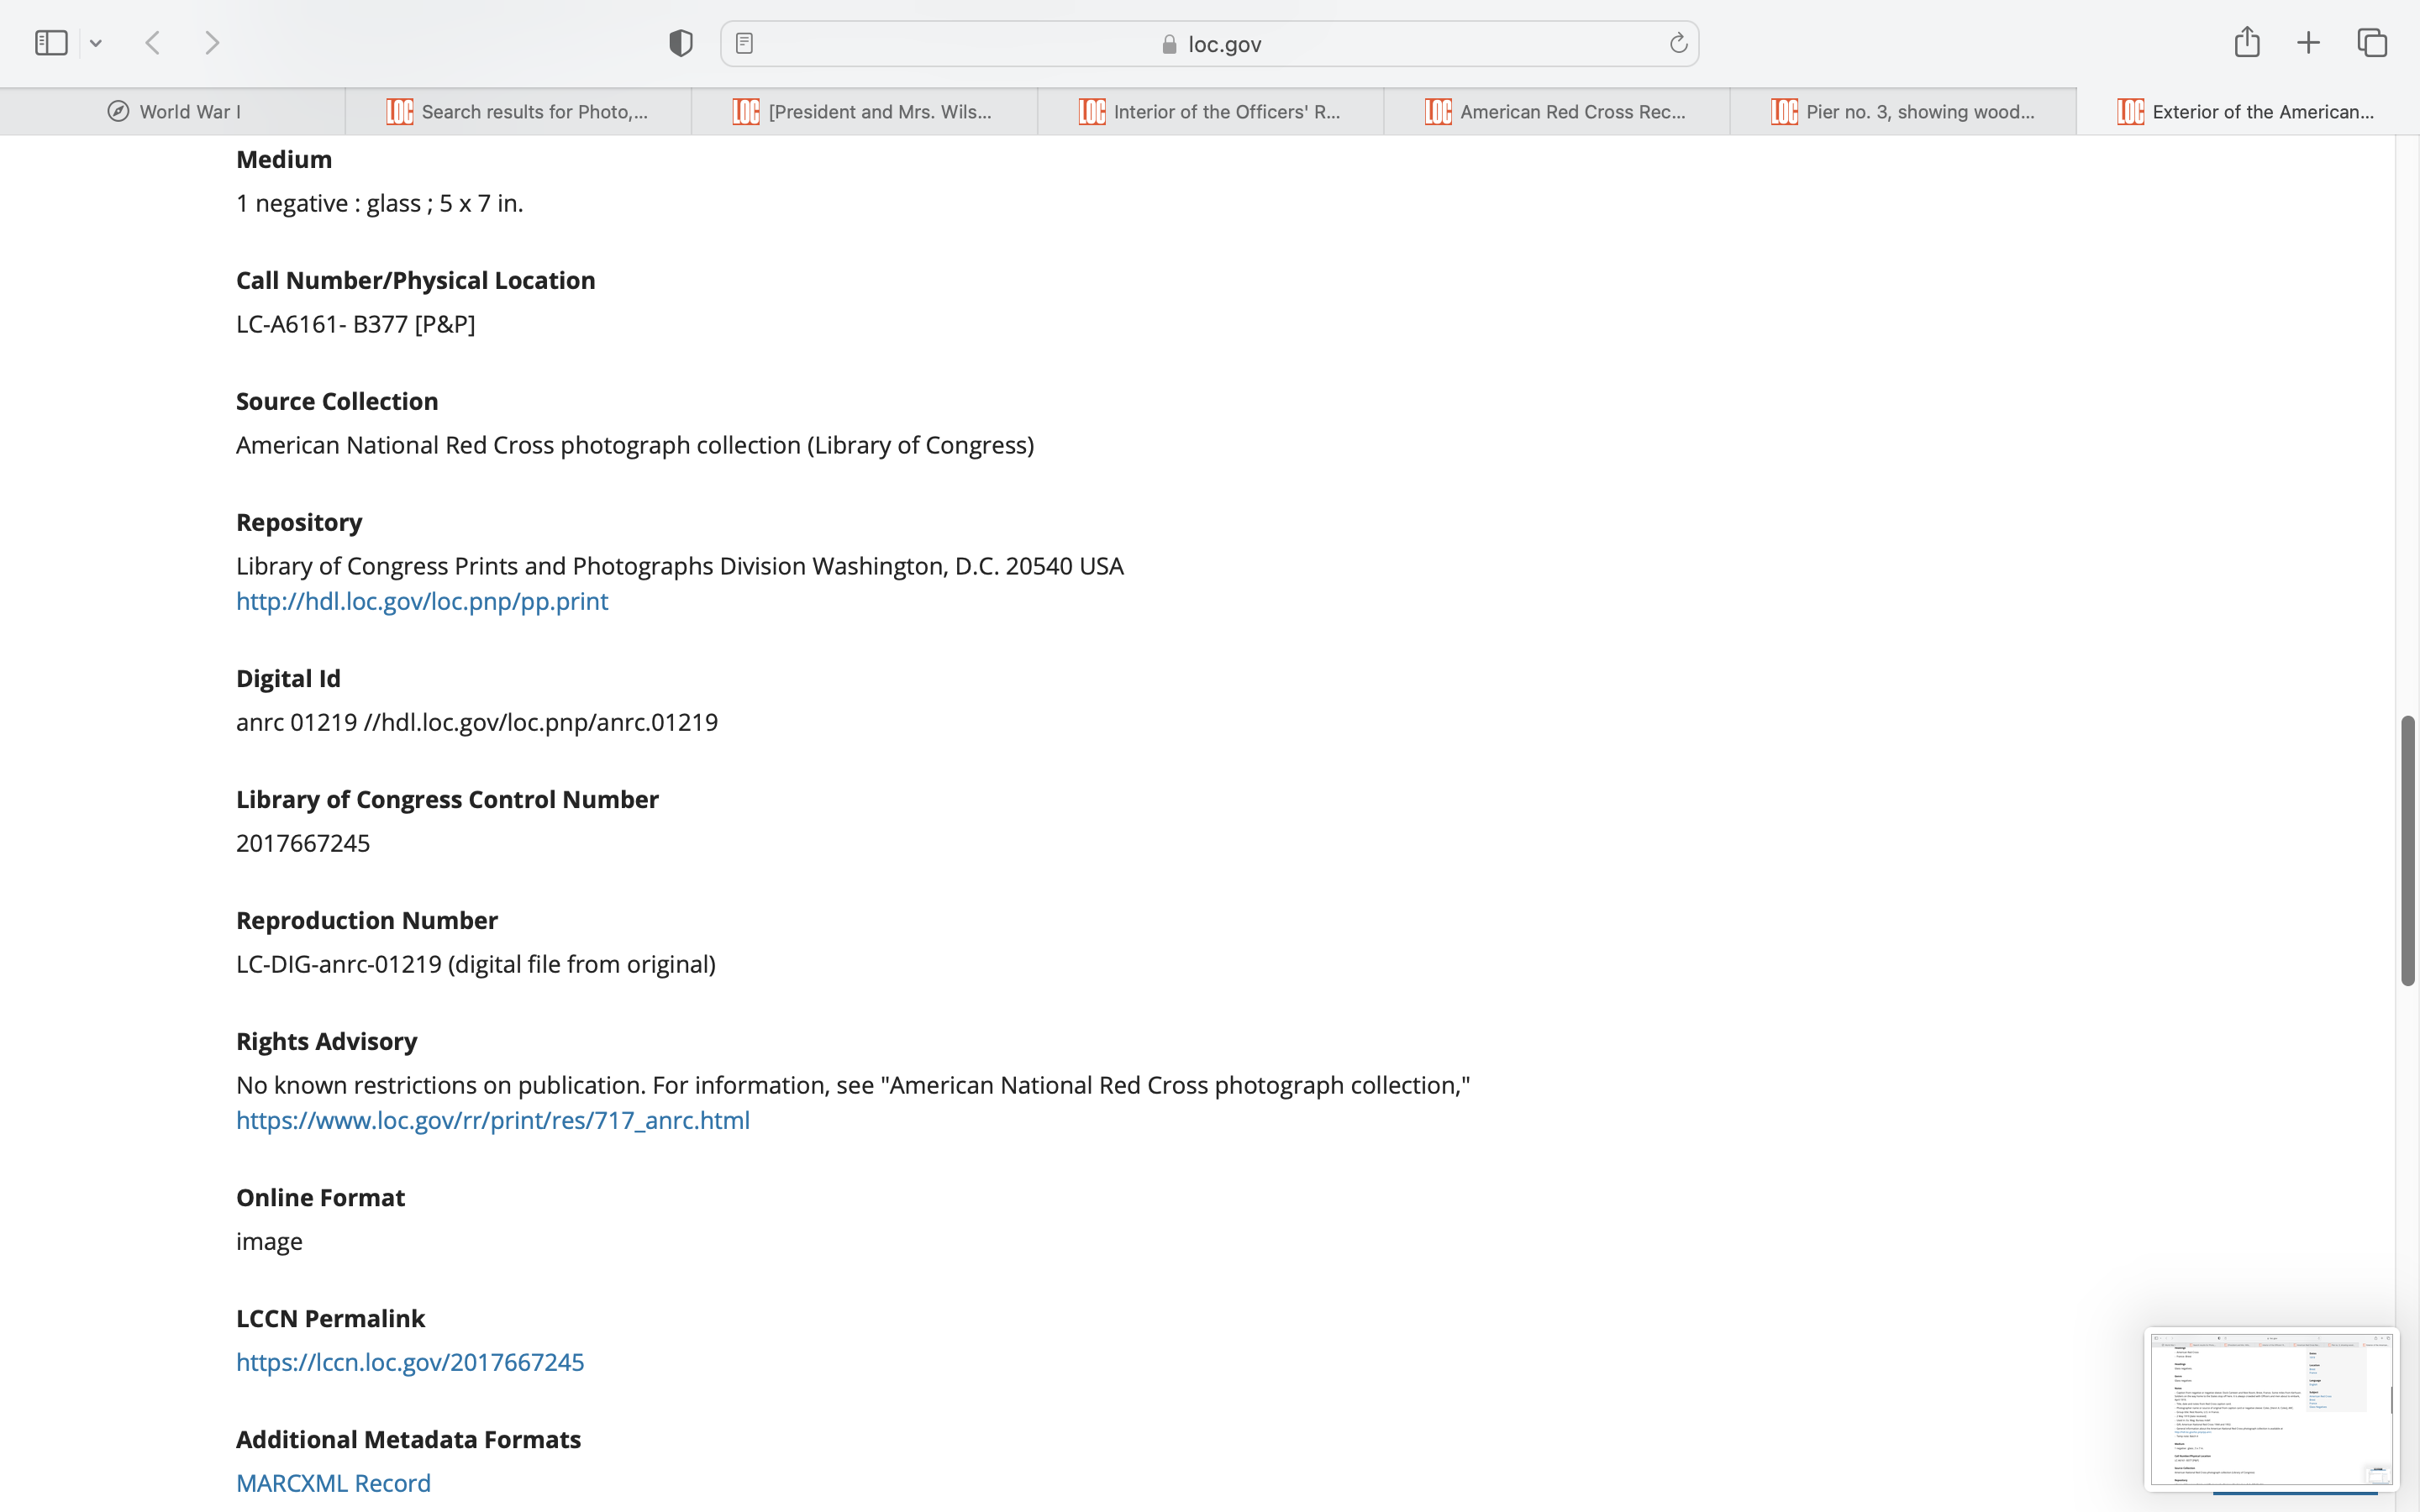Switch to Pier no. 3 tab
This screenshot has height=1512, width=2420.
coord(1903,112)
